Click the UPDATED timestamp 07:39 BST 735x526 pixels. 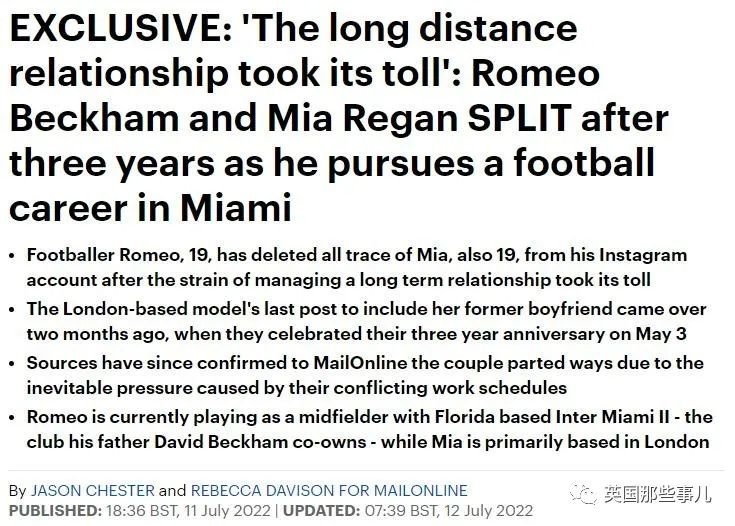tap(449, 511)
